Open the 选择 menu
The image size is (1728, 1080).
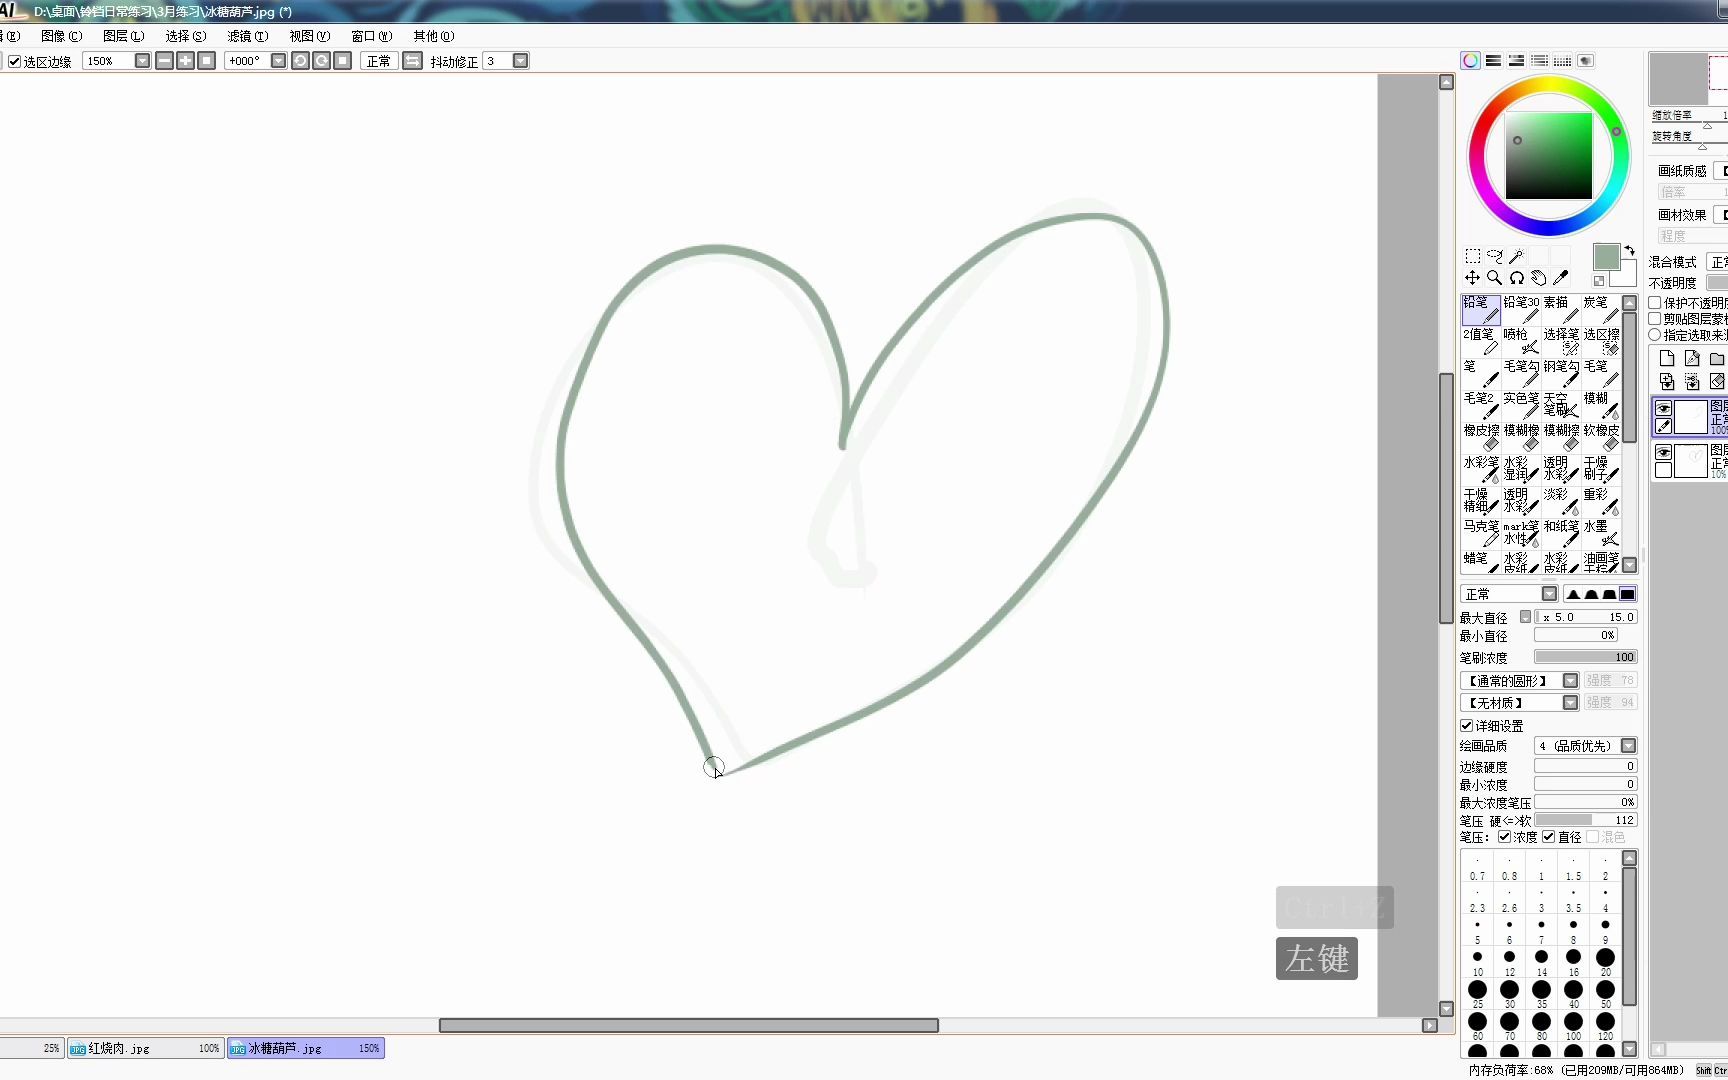(186, 36)
